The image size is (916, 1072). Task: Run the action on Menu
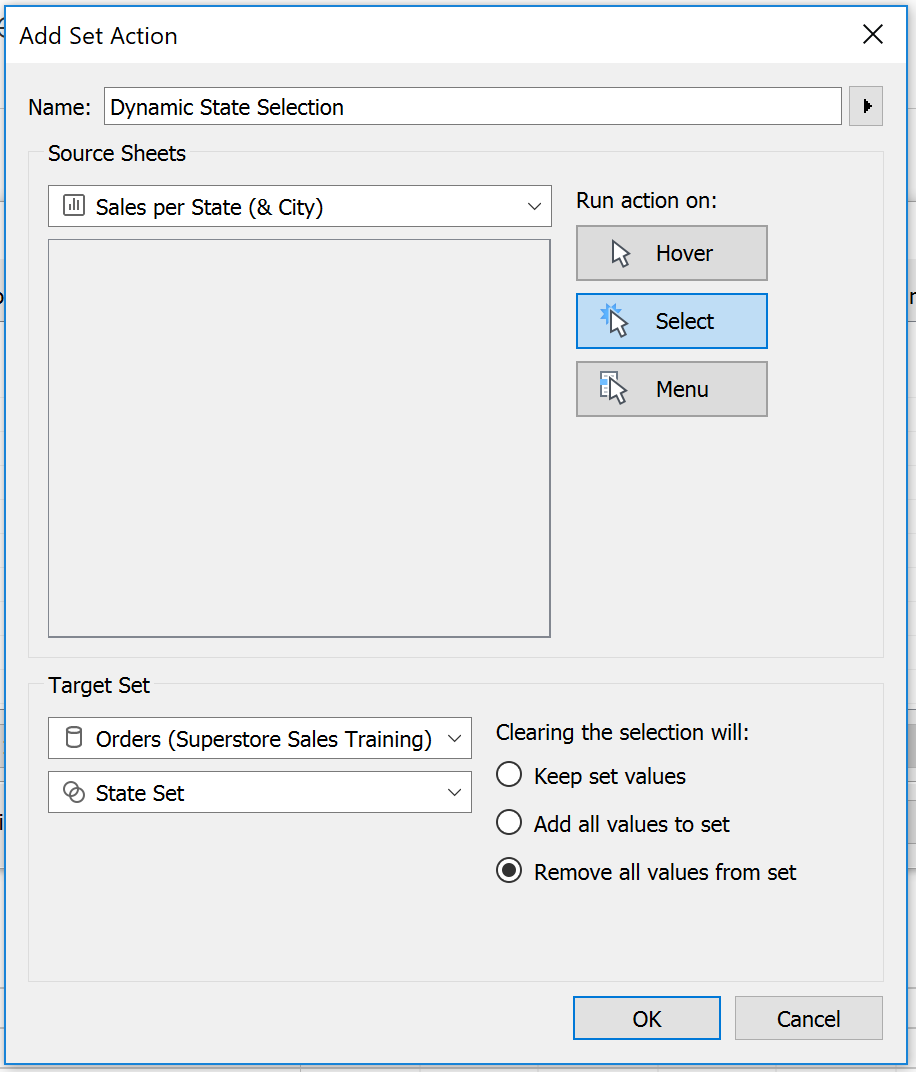671,389
